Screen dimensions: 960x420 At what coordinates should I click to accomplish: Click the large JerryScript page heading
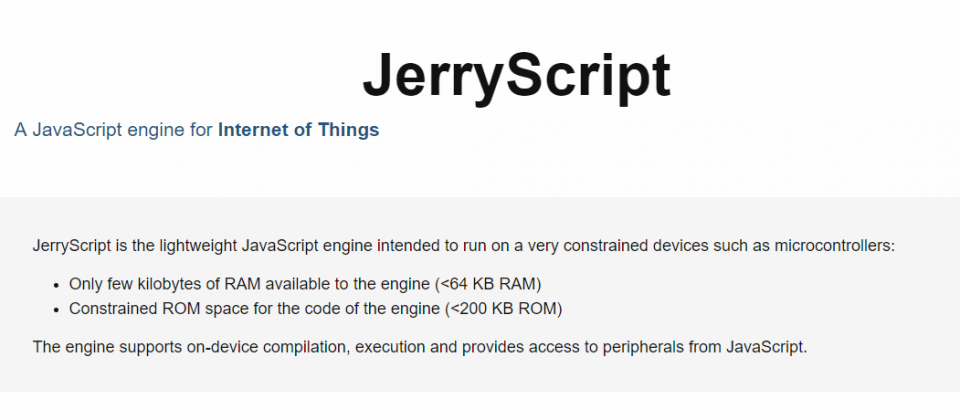point(517,77)
